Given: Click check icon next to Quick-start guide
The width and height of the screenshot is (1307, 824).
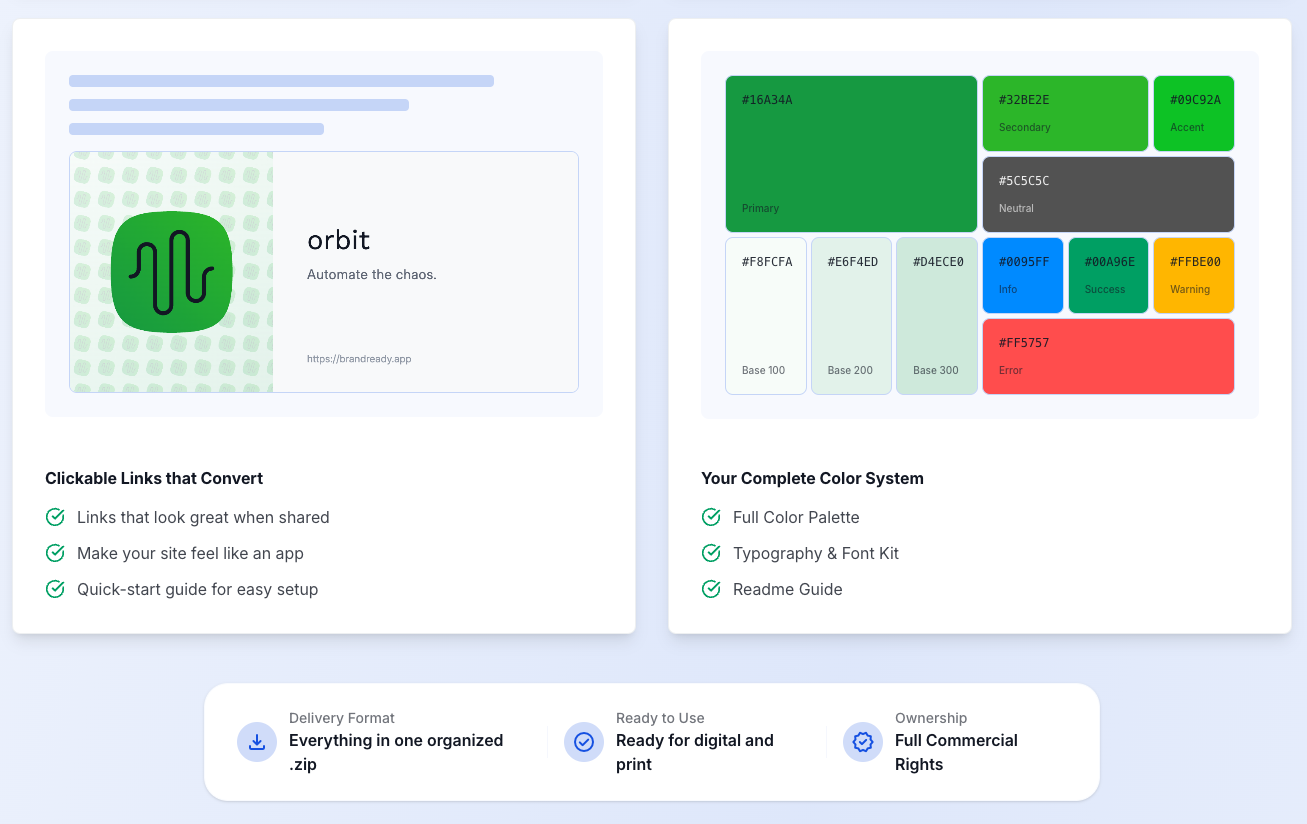Looking at the screenshot, I should 55,589.
